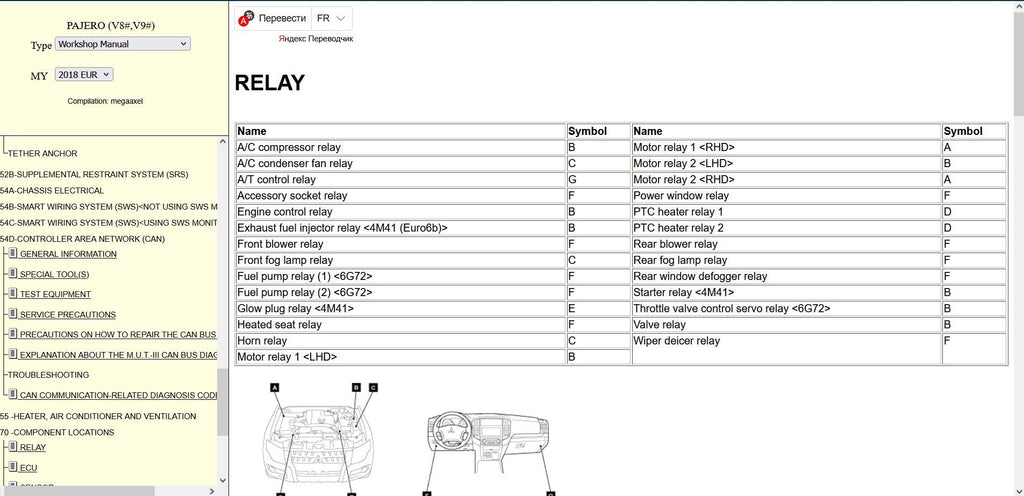The image size is (1024, 496).
Task: Select the Engine control relay cell
Action: pyautogui.click(x=400, y=212)
